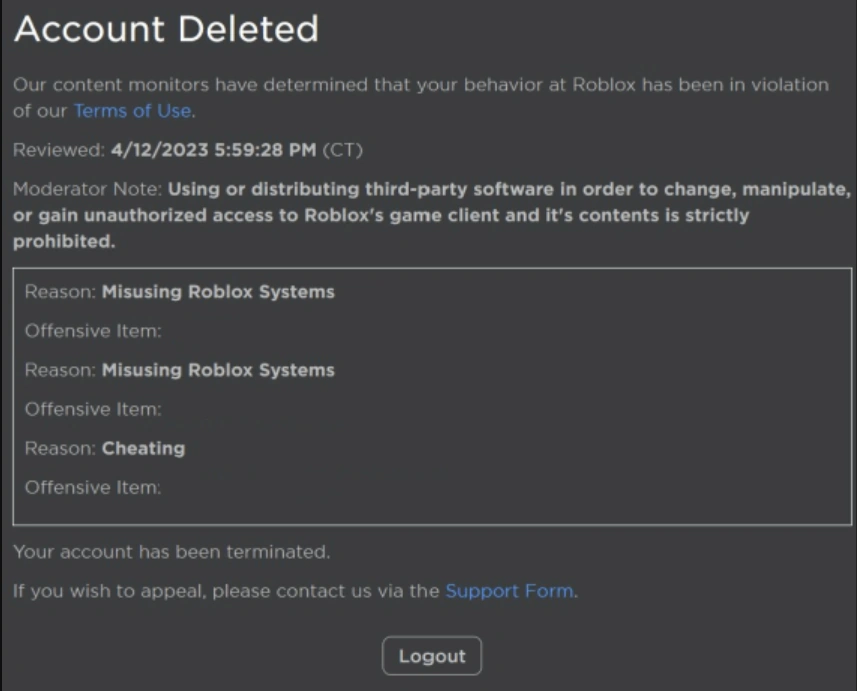Click the Account Deleted heading
This screenshot has width=857, height=691.
166,28
